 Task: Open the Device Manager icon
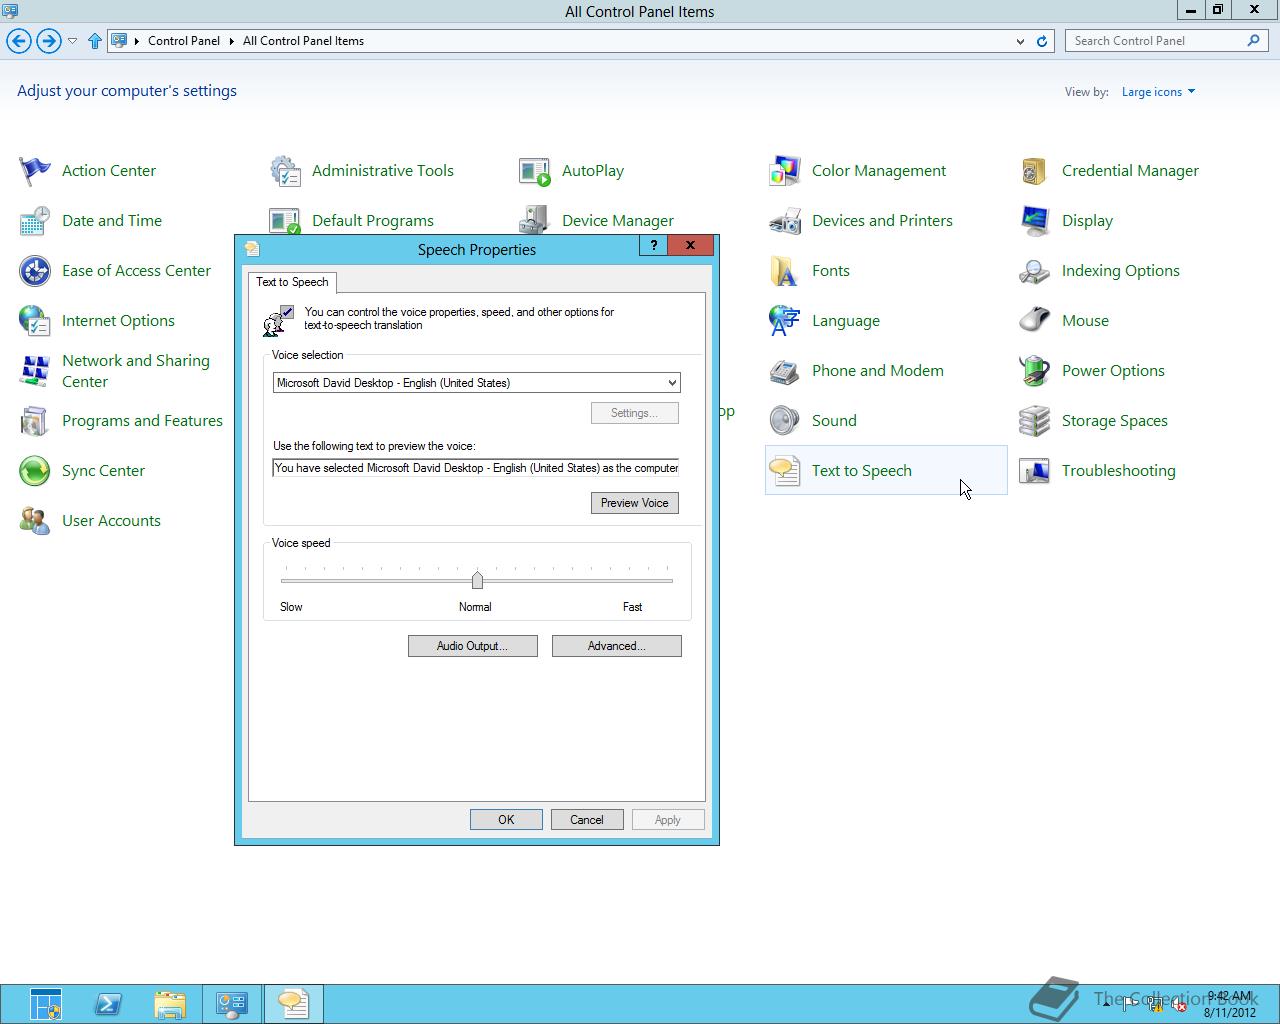coord(535,220)
